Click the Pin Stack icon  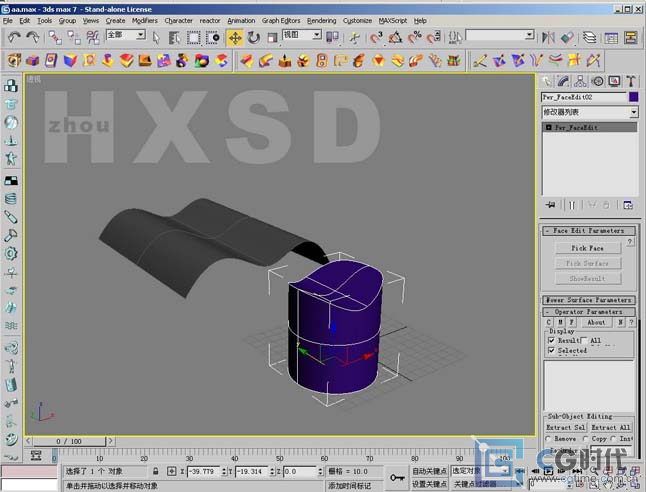[x=550, y=204]
